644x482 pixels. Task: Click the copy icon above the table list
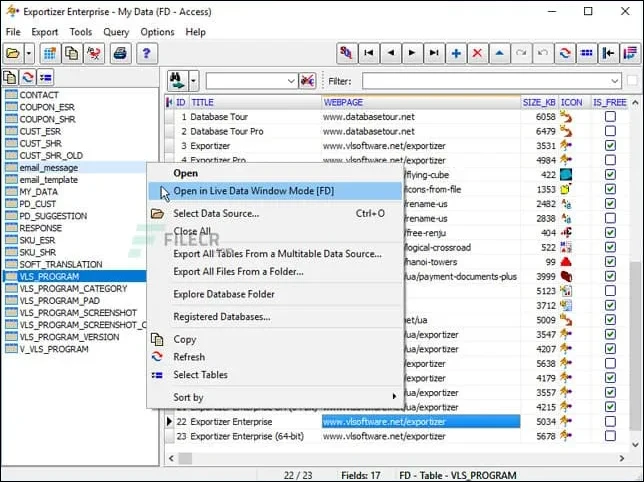pos(10,77)
